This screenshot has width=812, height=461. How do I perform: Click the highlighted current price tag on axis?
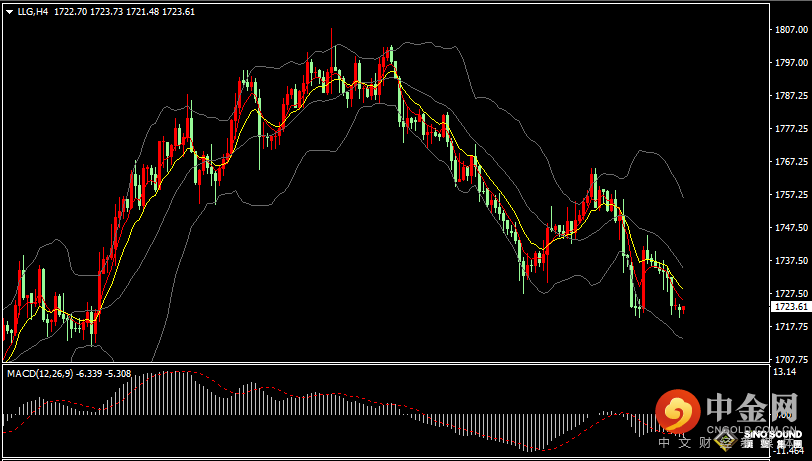(x=791, y=307)
